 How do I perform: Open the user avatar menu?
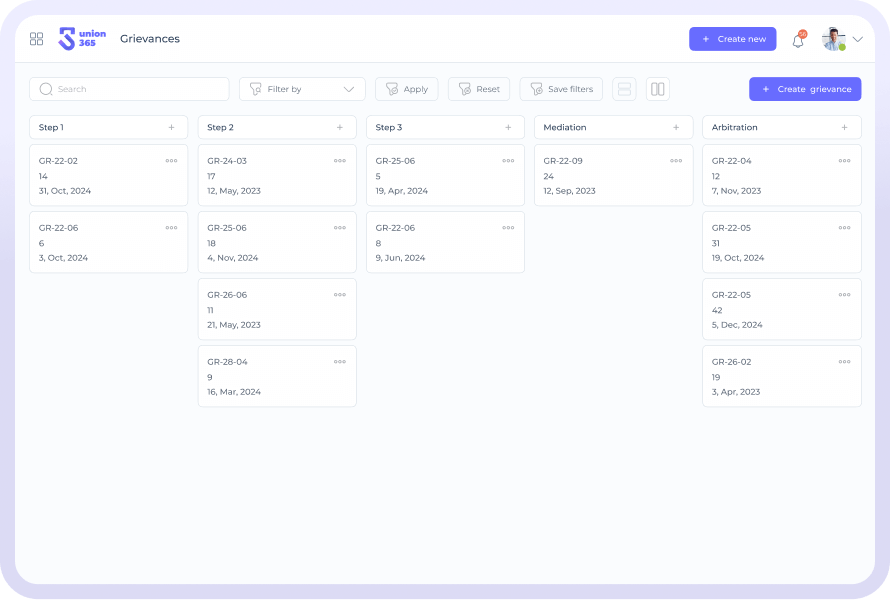click(x=833, y=39)
